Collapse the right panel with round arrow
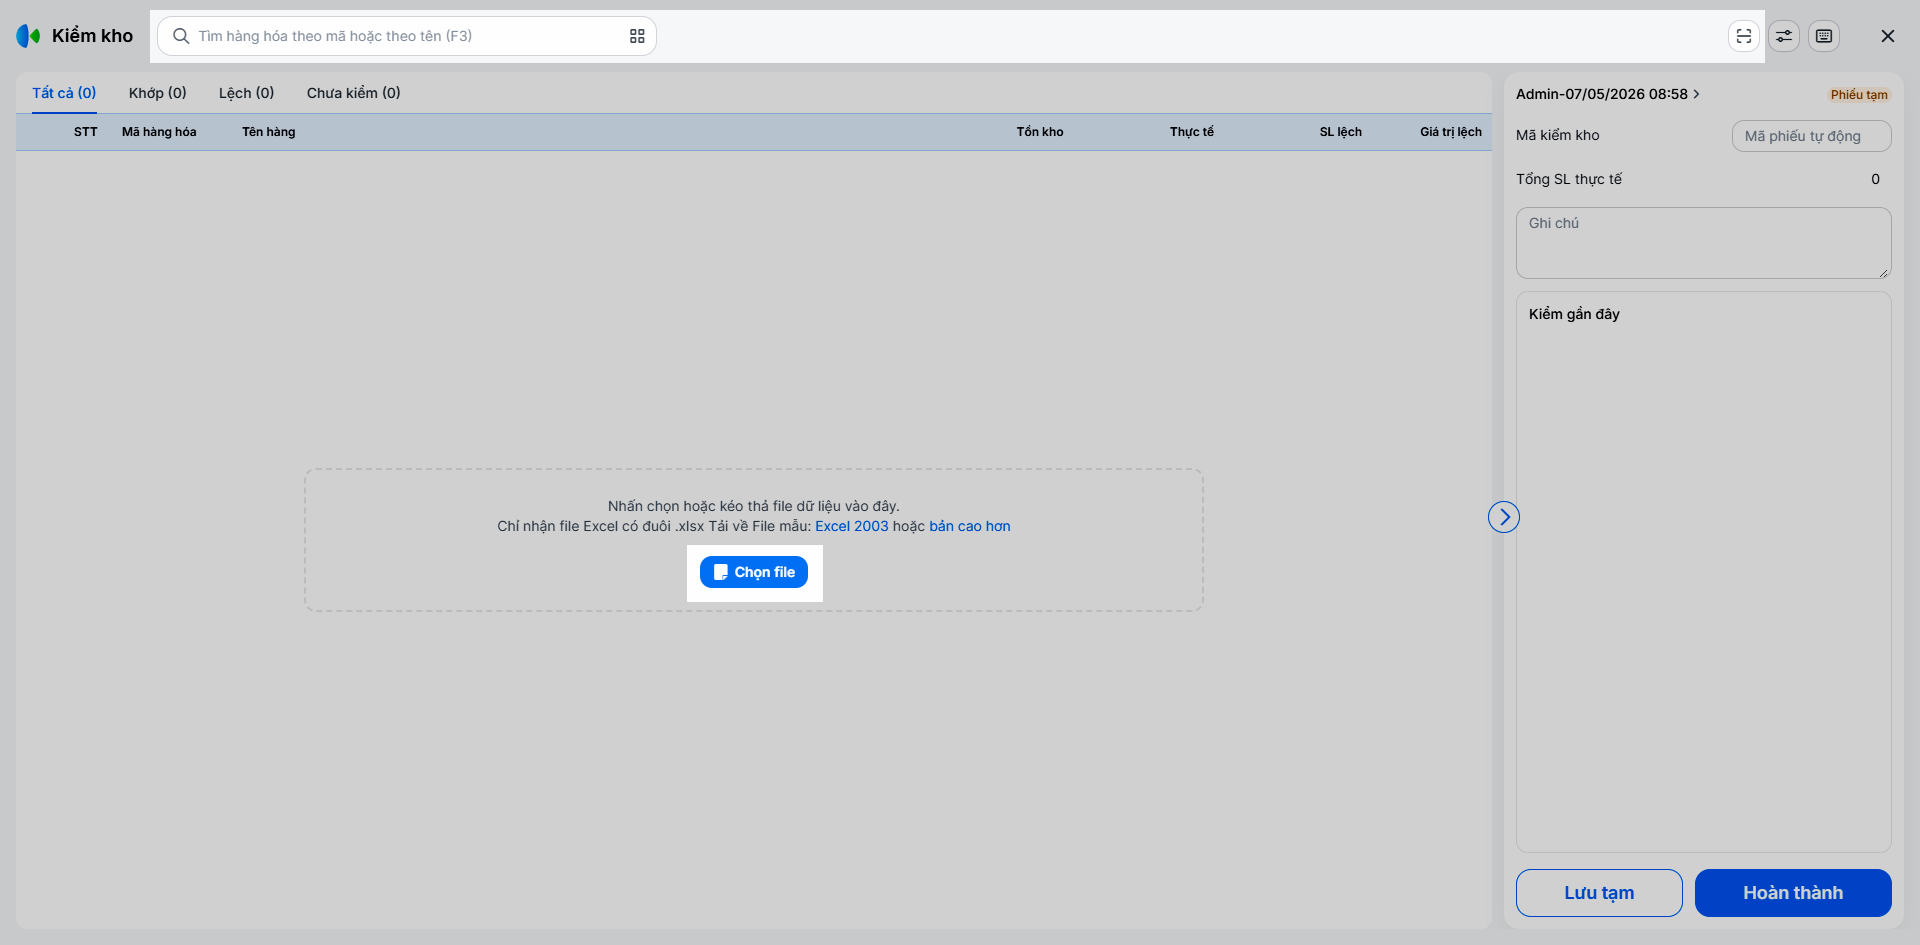 point(1504,517)
